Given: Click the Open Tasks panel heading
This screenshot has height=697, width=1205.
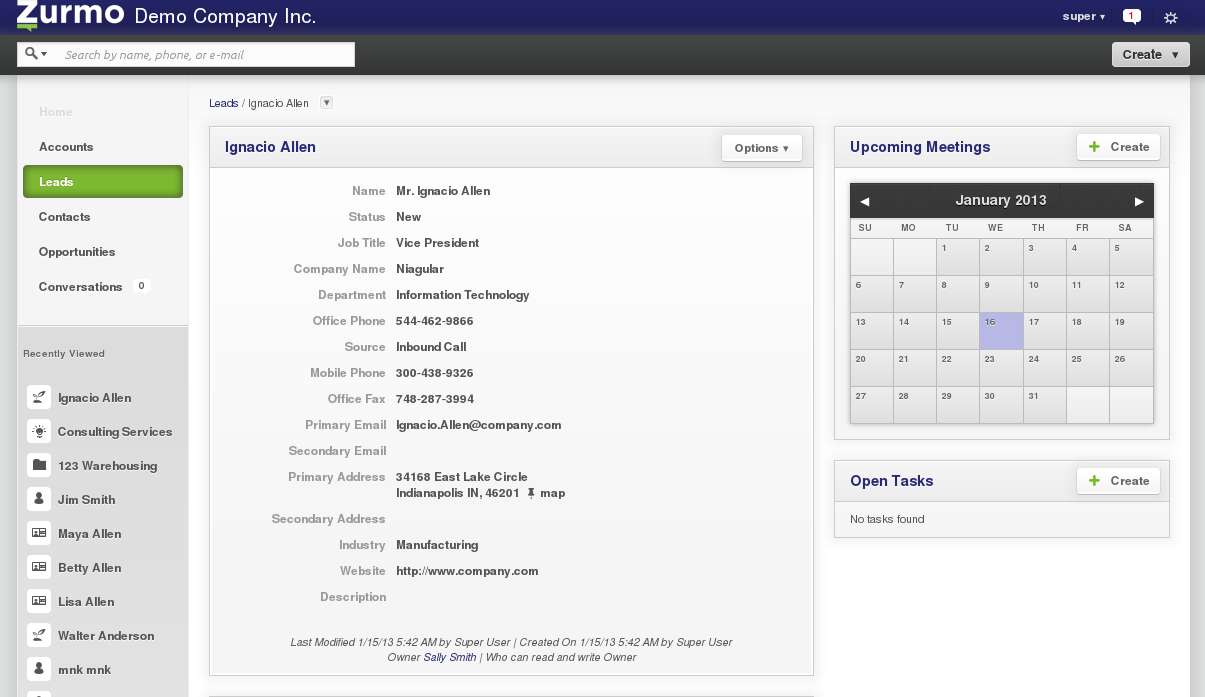Looking at the screenshot, I should point(892,481).
